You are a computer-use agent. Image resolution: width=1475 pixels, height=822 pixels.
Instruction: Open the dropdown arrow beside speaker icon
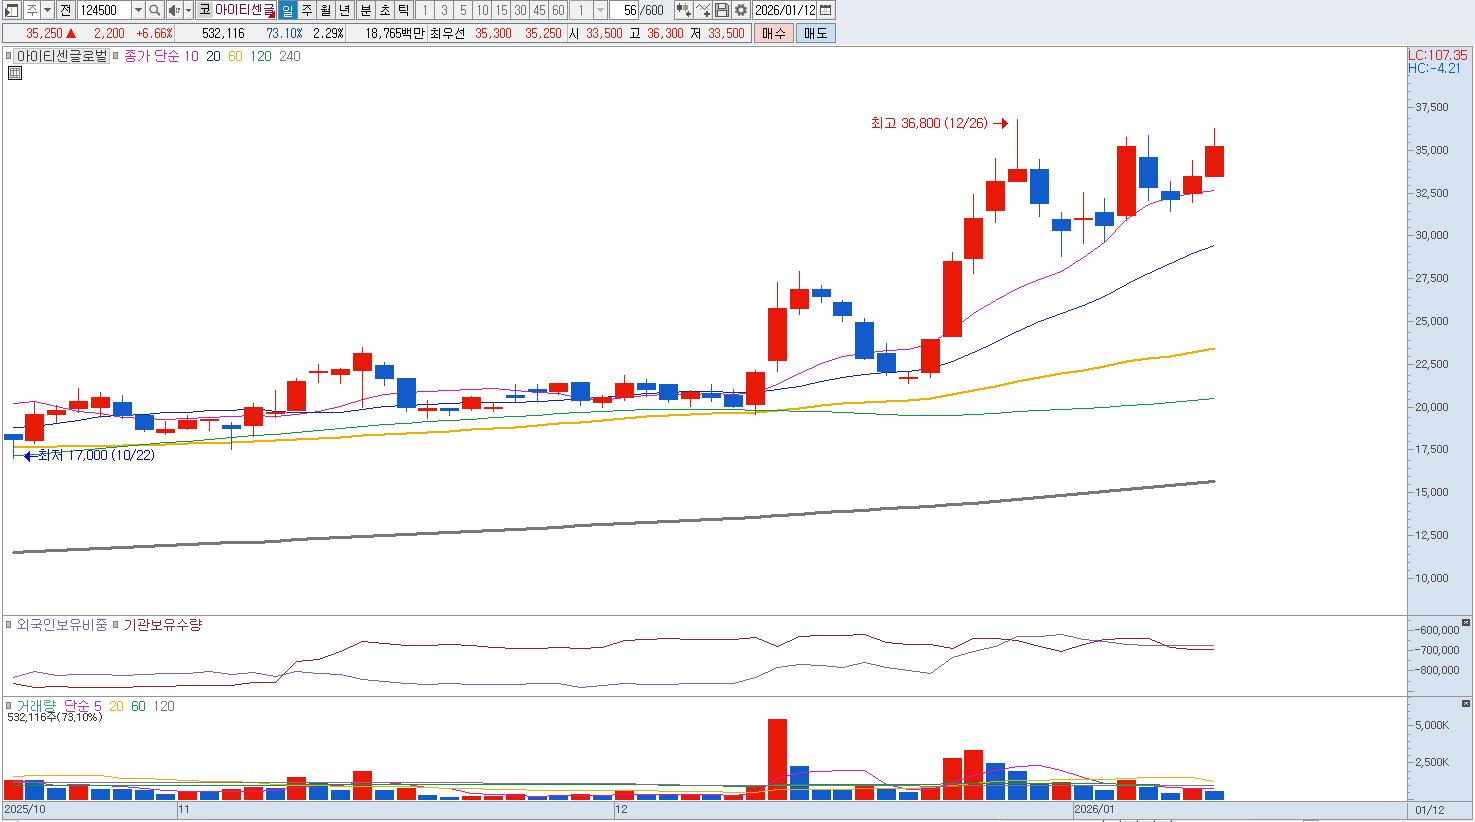pos(188,10)
